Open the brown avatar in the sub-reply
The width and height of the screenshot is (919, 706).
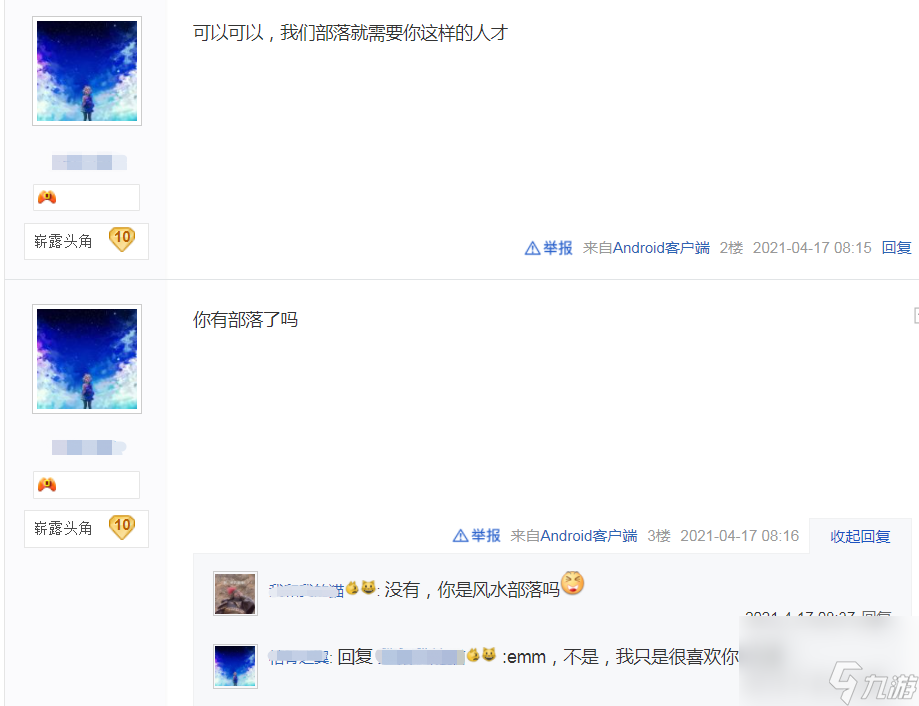(x=235, y=594)
